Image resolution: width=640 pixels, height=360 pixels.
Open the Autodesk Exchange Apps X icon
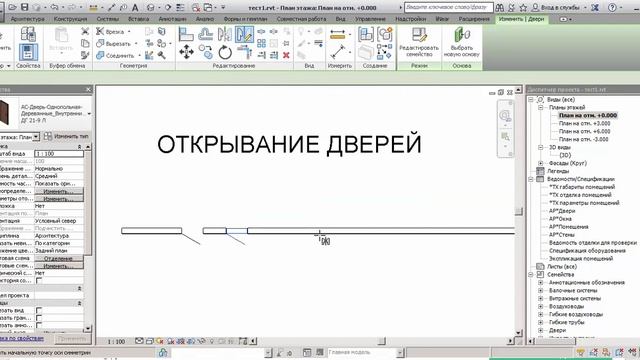(595, 7)
